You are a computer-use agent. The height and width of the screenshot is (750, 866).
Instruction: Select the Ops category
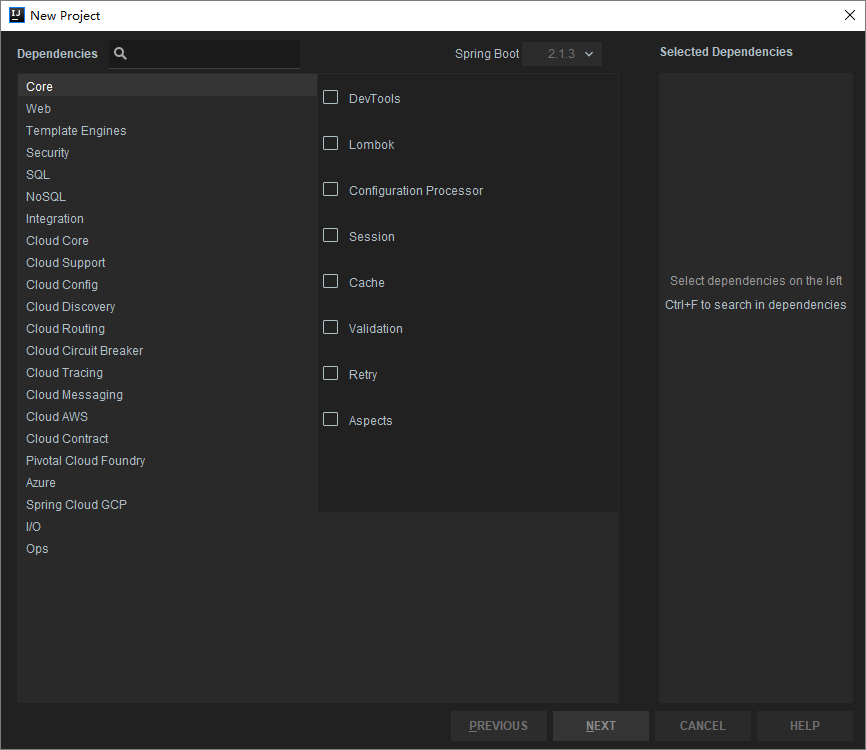click(167, 549)
